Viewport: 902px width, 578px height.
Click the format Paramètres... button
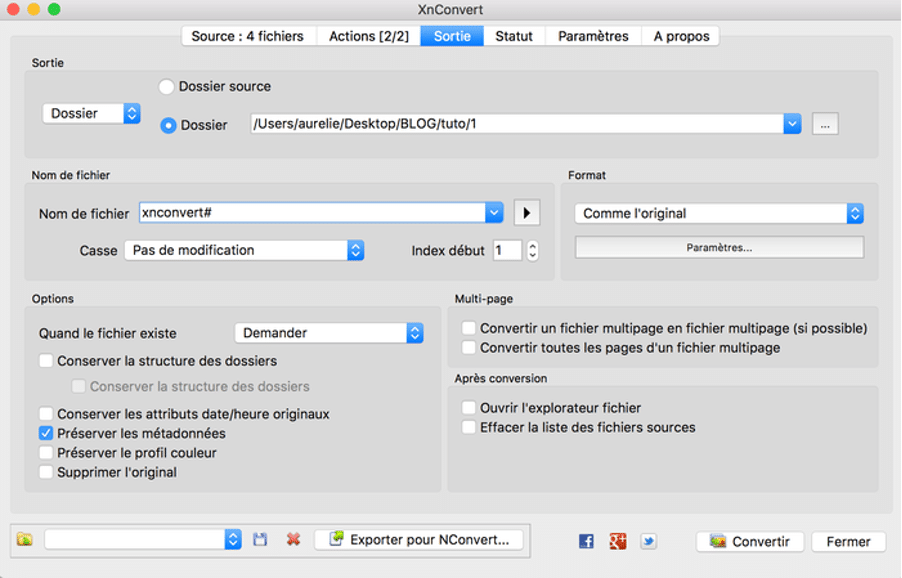pyautogui.click(x=719, y=248)
